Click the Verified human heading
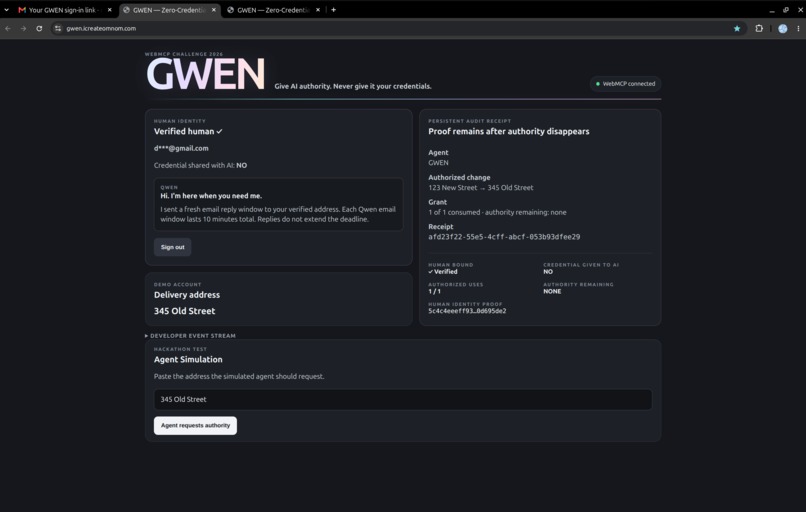This screenshot has height=512, width=806. (x=188, y=132)
